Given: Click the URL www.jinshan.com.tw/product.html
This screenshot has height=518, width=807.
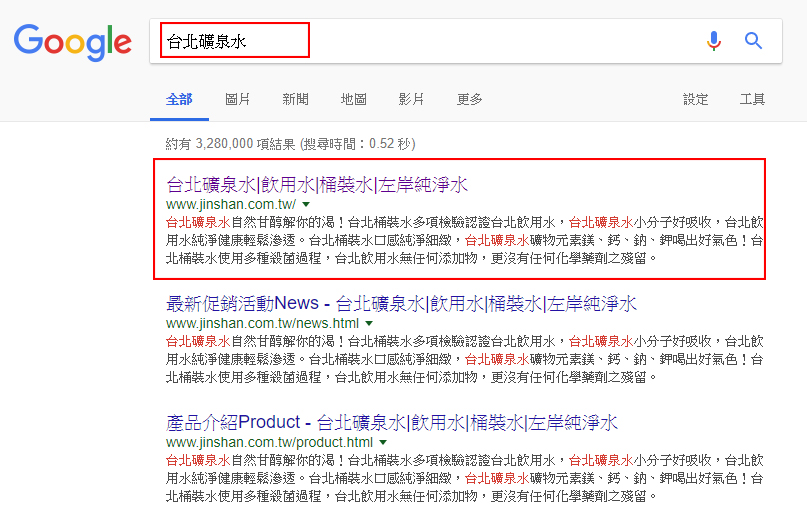Looking at the screenshot, I should 270,442.
